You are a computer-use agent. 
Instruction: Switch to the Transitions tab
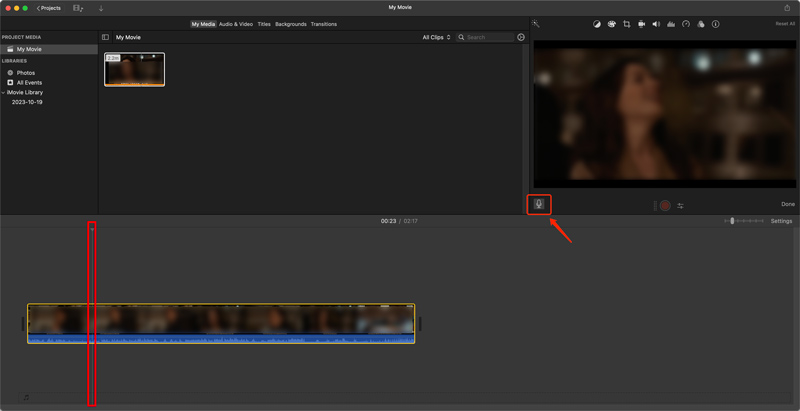tap(323, 24)
